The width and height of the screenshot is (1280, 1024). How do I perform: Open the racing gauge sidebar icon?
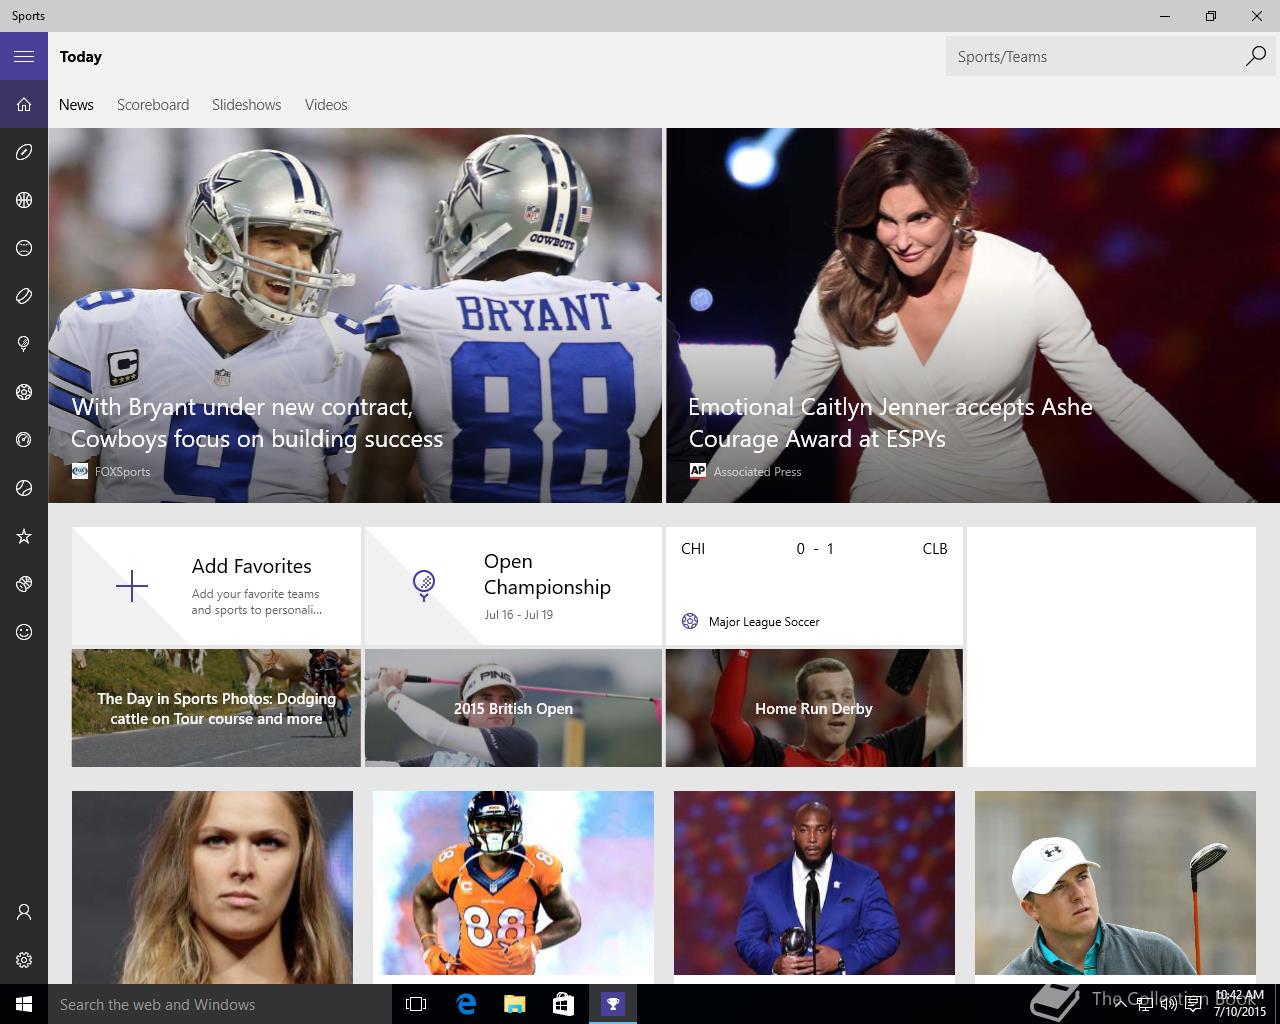24,440
